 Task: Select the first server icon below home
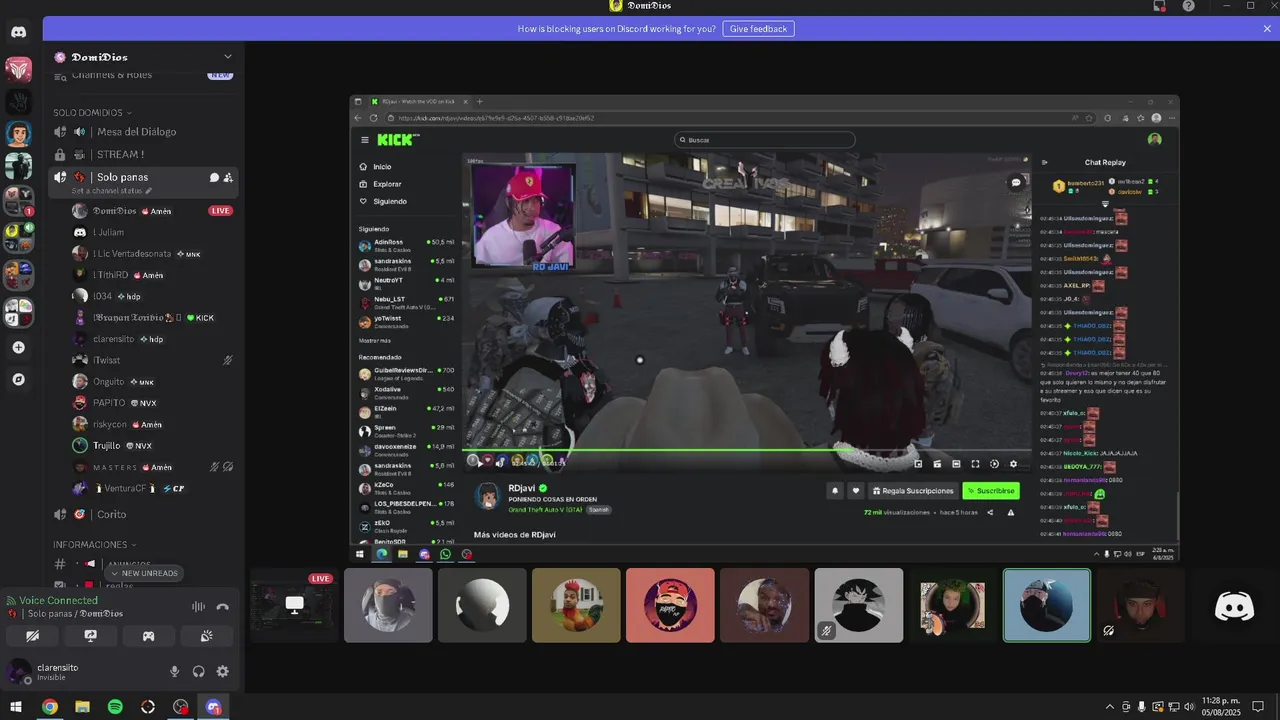[18, 69]
